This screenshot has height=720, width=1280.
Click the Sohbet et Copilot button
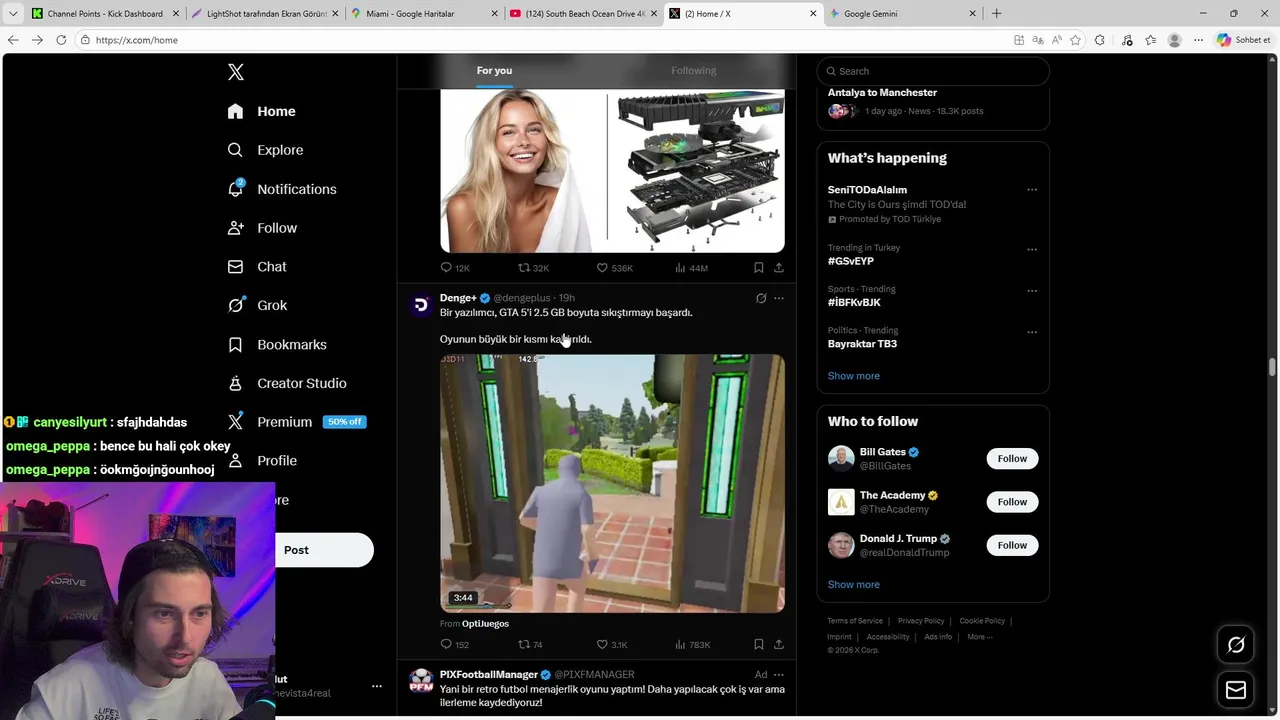pyautogui.click(x=1243, y=40)
